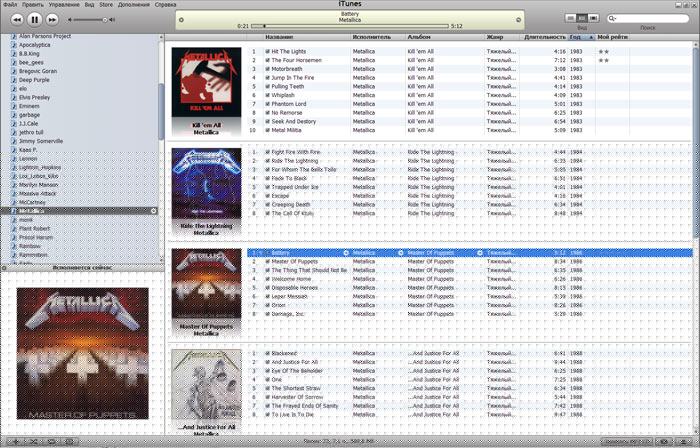
Task: Click the low-volume speaker icon
Action: pyautogui.click(x=70, y=20)
